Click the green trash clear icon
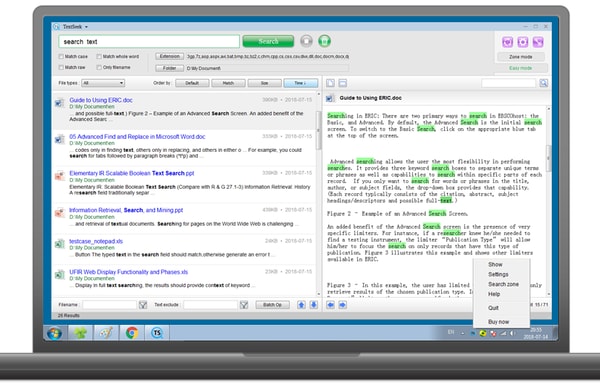This screenshot has width=600, height=384. pyautogui.click(x=324, y=41)
